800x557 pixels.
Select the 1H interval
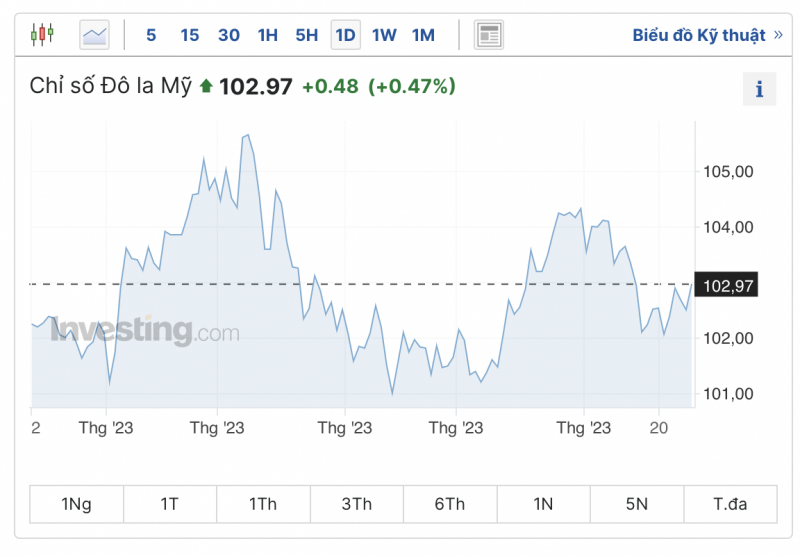point(267,35)
